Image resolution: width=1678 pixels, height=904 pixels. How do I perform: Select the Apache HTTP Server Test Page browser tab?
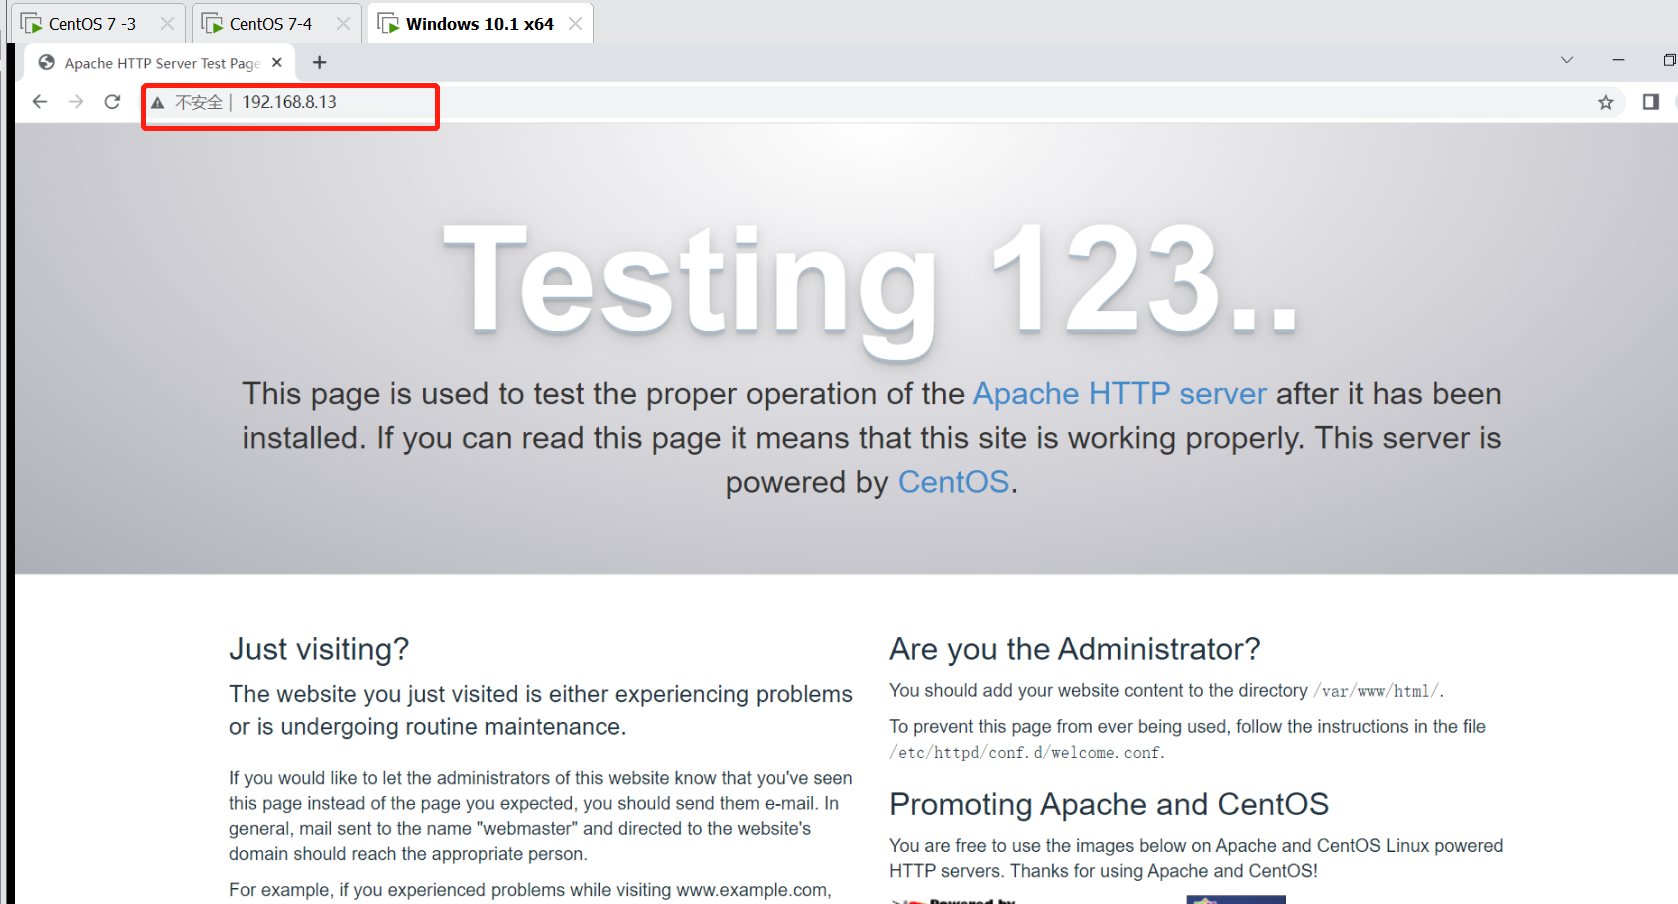[160, 63]
